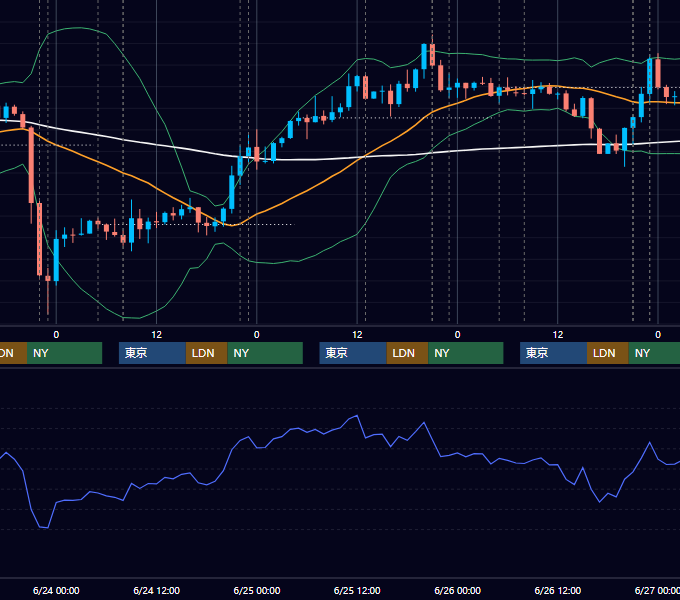Click the upper green Bollinger band peak
This screenshot has height=600, width=680.
[78, 28]
